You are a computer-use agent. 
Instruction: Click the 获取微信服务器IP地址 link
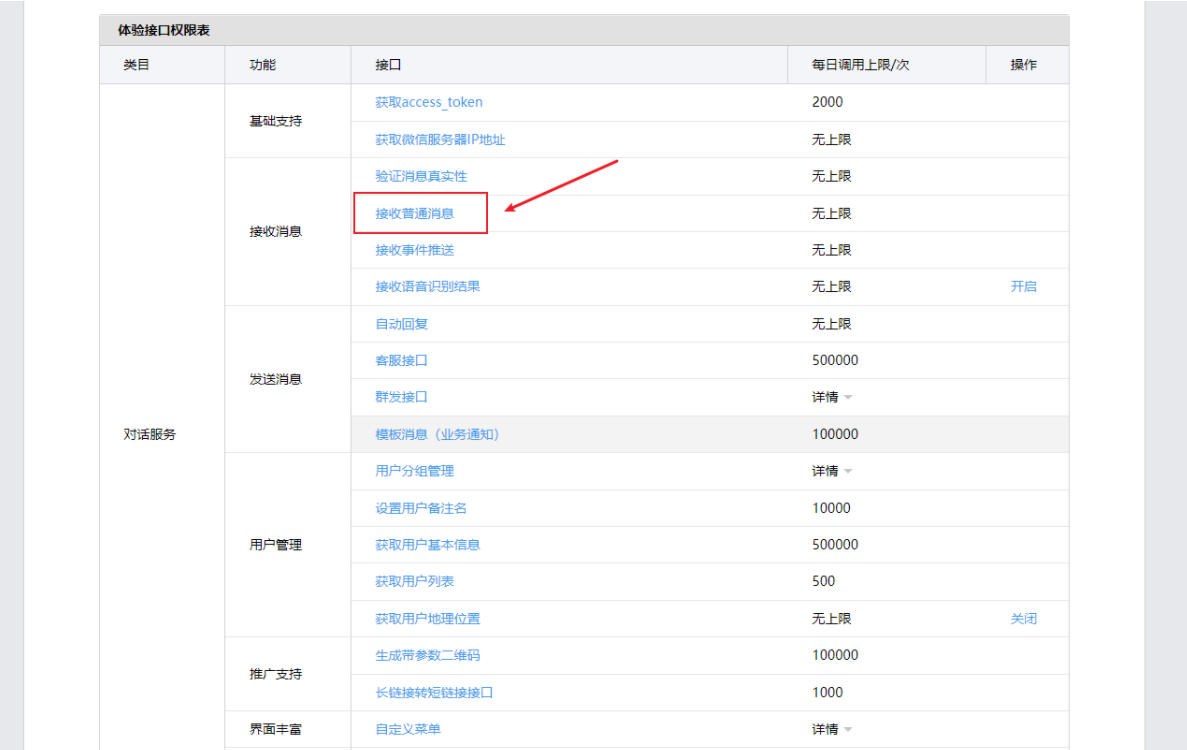(x=440, y=139)
